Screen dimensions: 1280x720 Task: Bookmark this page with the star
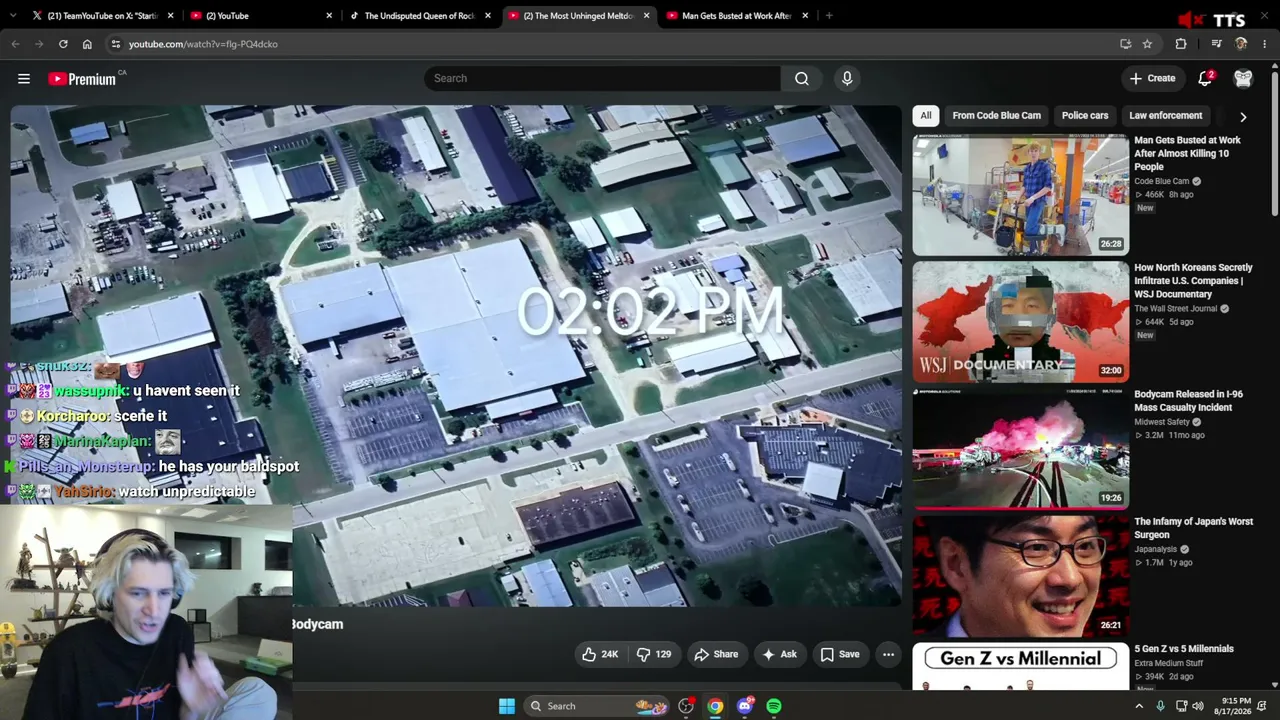(x=1147, y=44)
